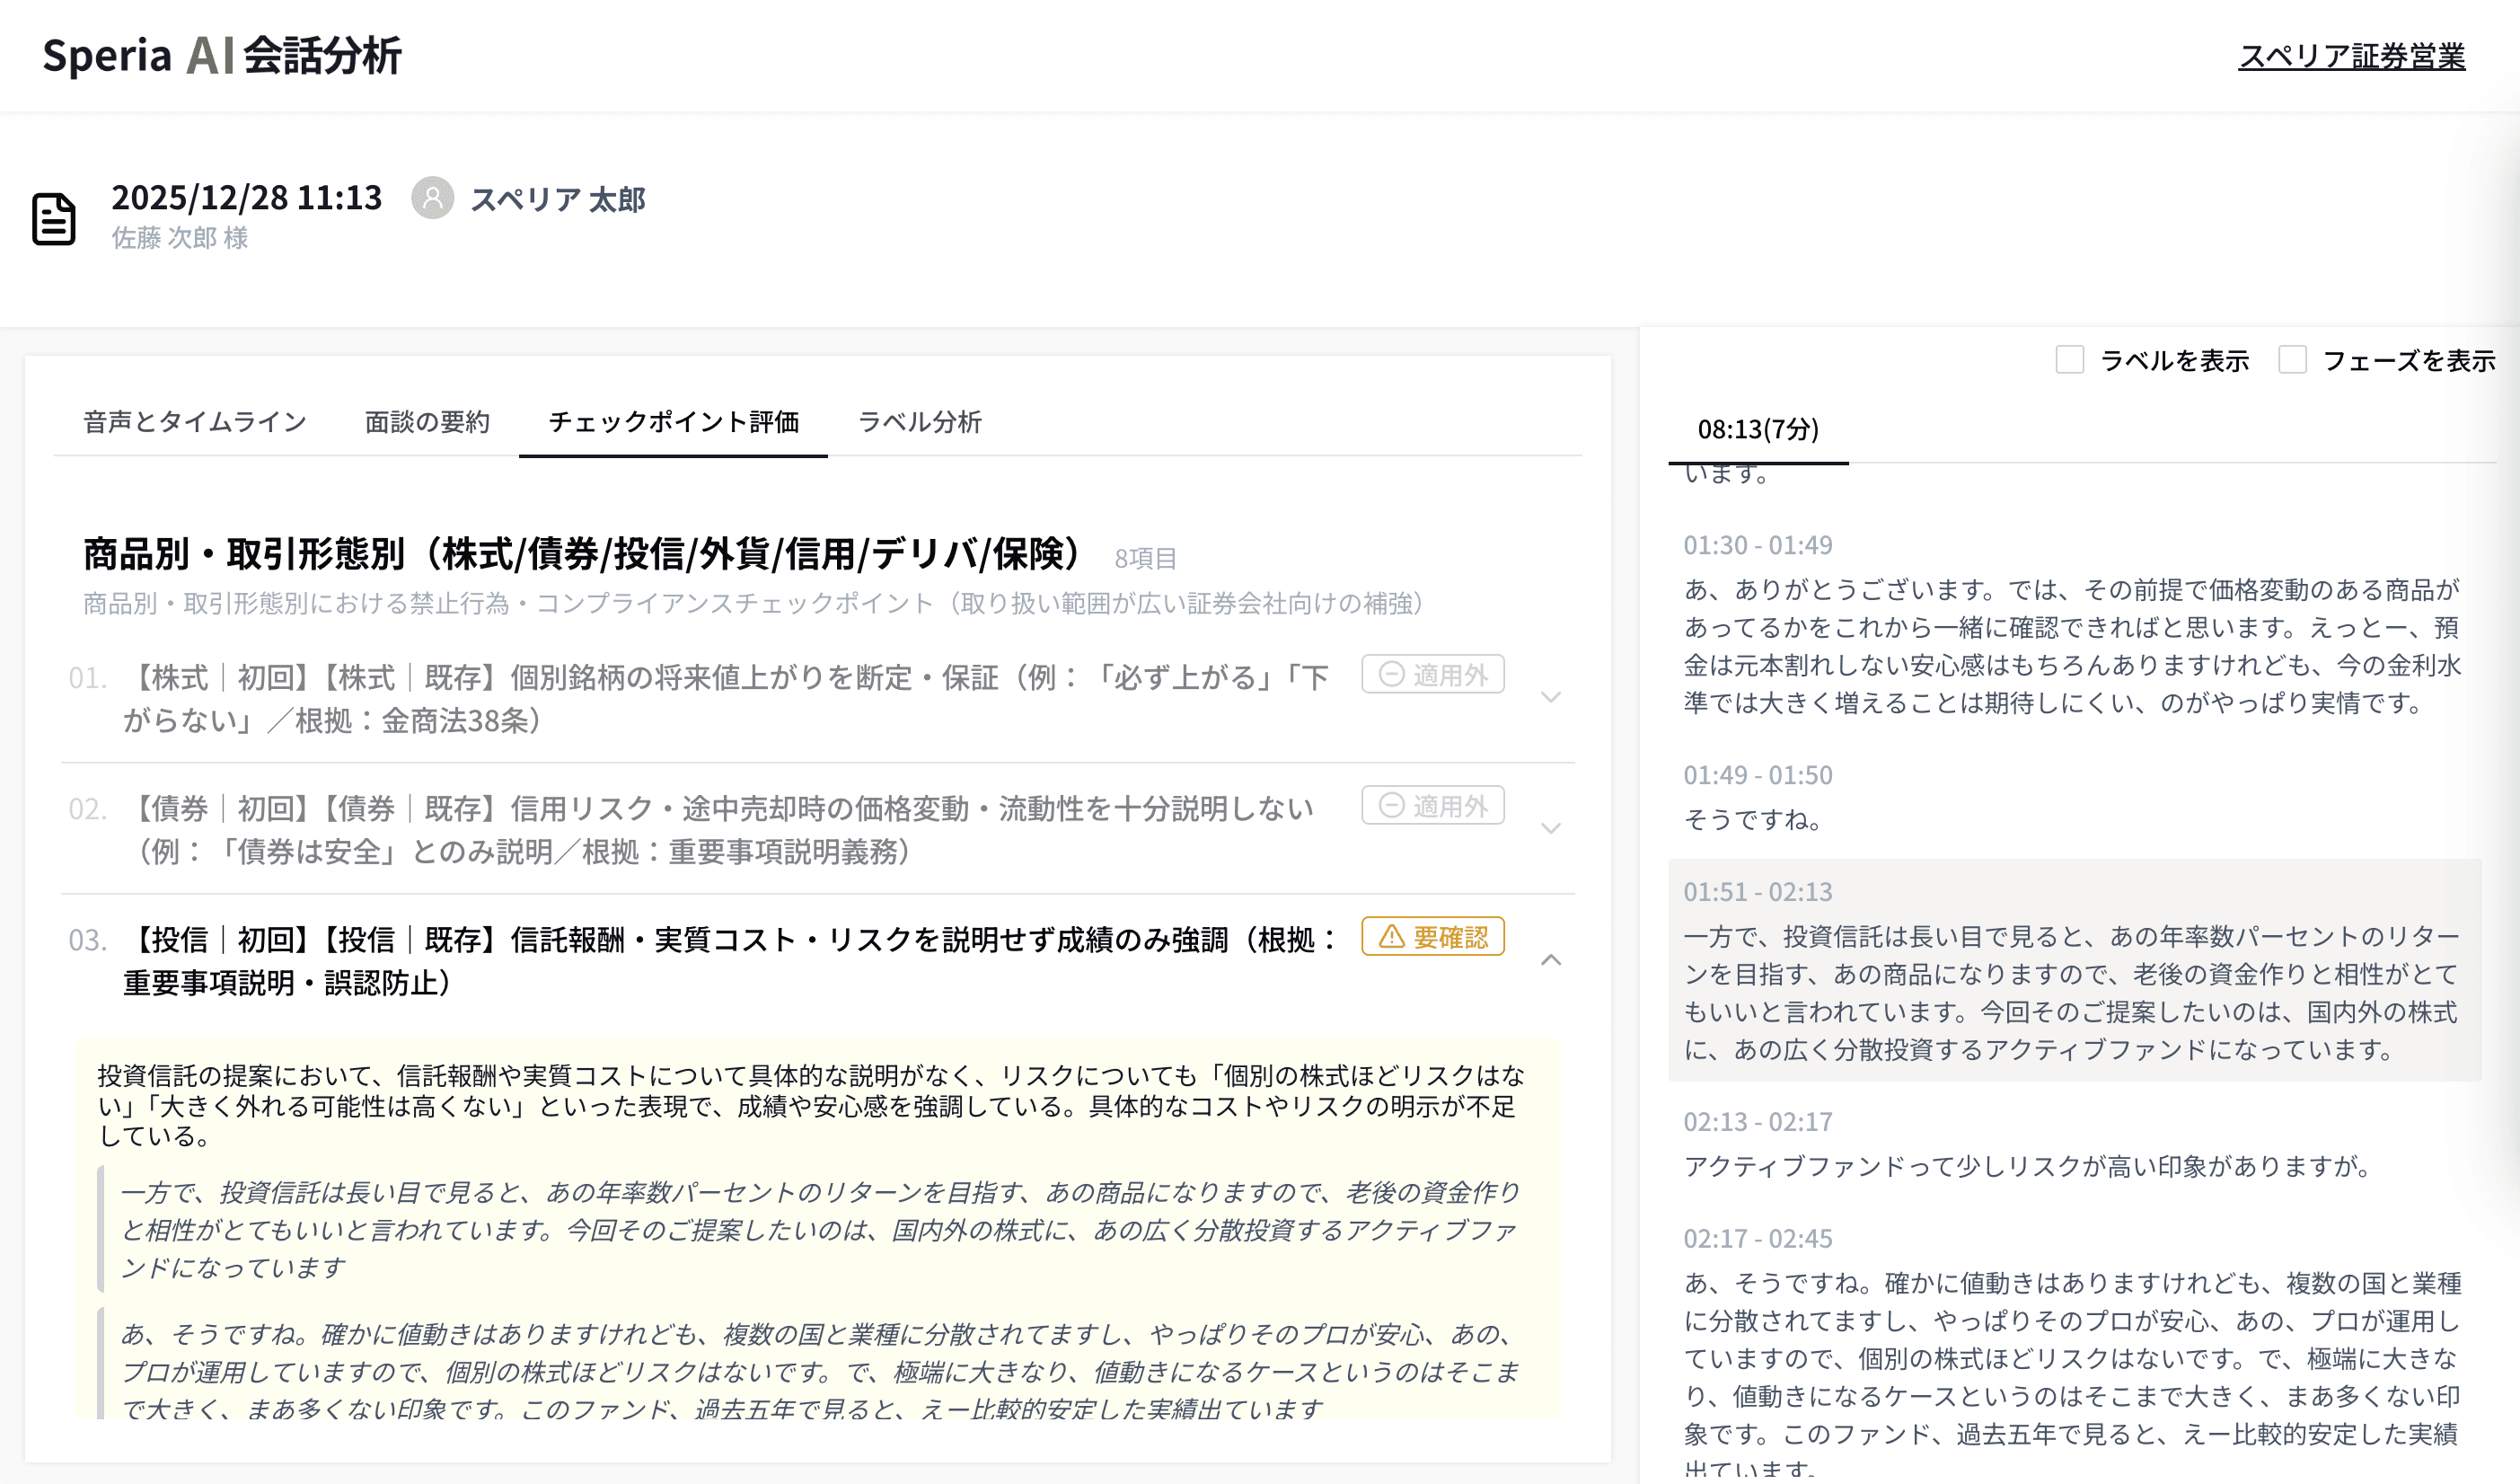
Task: Click スペリア 太郎's avatar icon
Action: [433, 199]
